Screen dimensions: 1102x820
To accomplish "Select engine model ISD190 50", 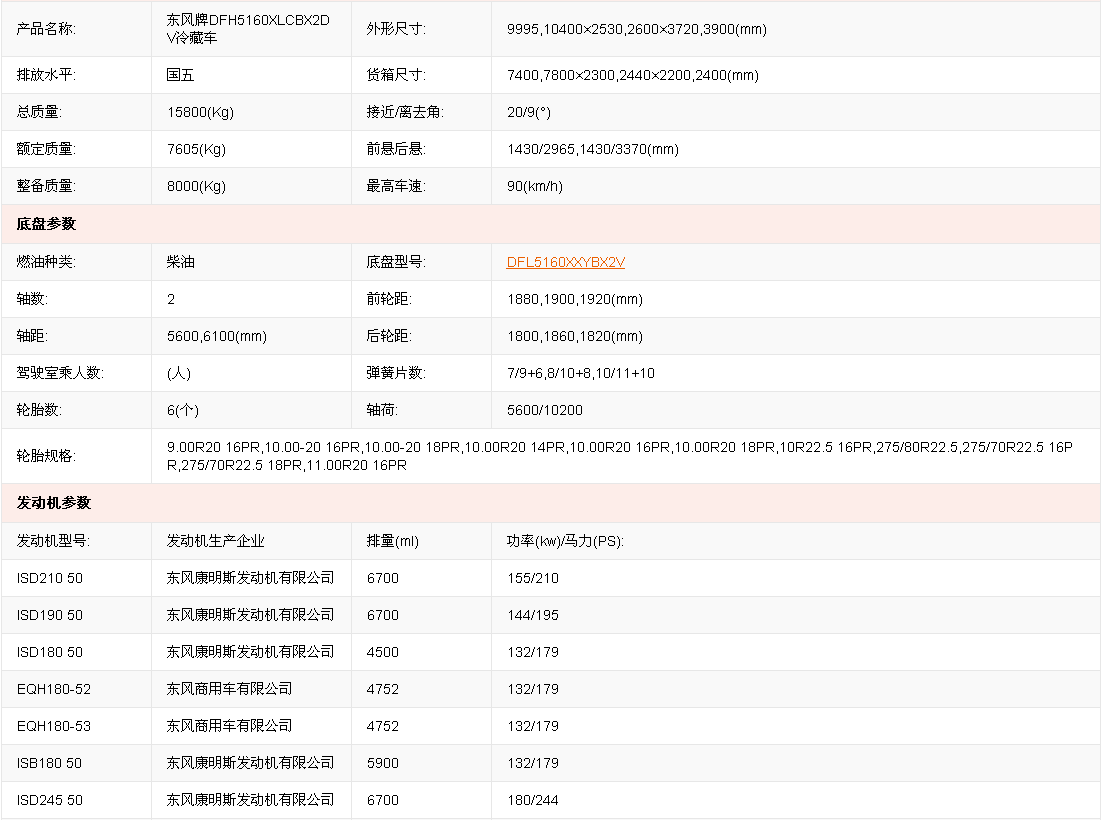I will click(x=50, y=616).
